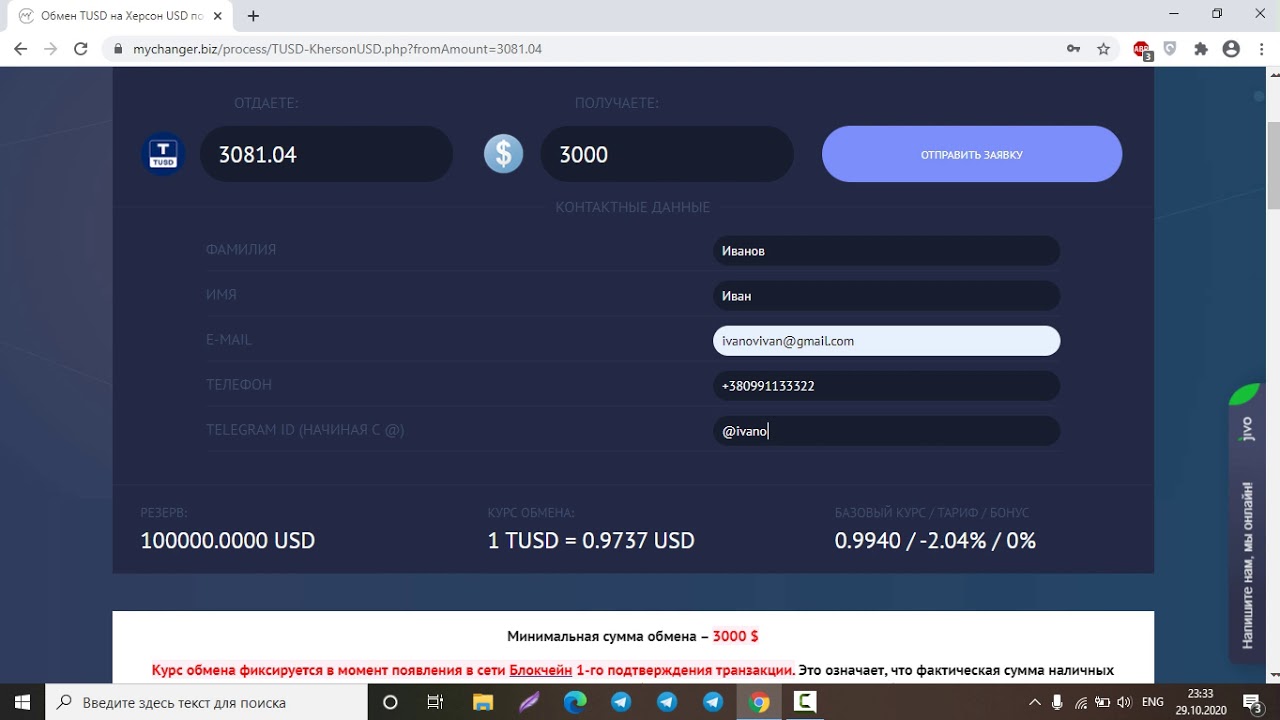Click the TUSD coin icon
The height and width of the screenshot is (720, 1280).
[162, 154]
